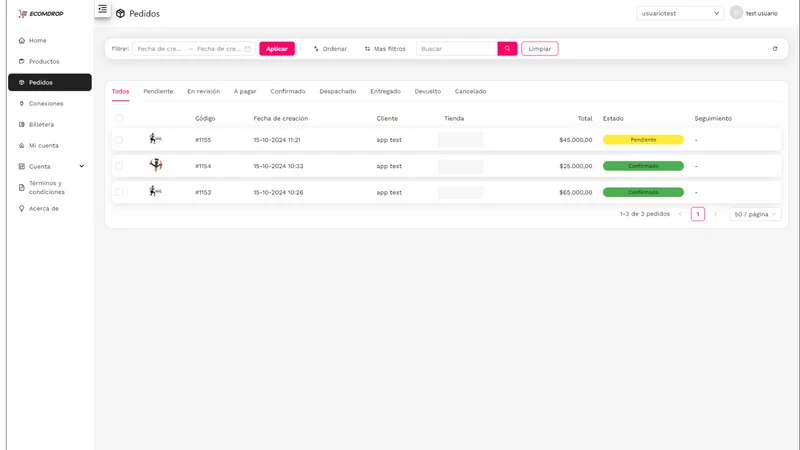
Task: Click the magenta search magnifier button
Action: [507, 48]
